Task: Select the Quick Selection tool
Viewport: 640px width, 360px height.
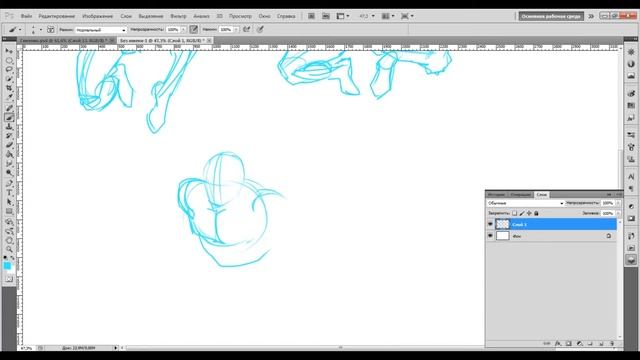Action: click(x=9, y=79)
